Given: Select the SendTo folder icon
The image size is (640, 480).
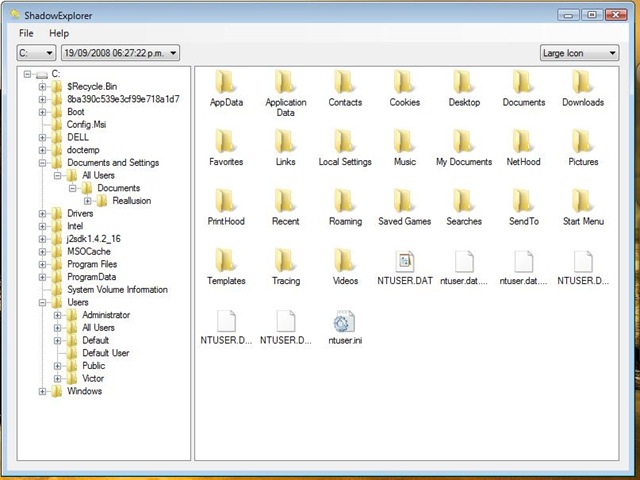Looking at the screenshot, I should click(523, 201).
